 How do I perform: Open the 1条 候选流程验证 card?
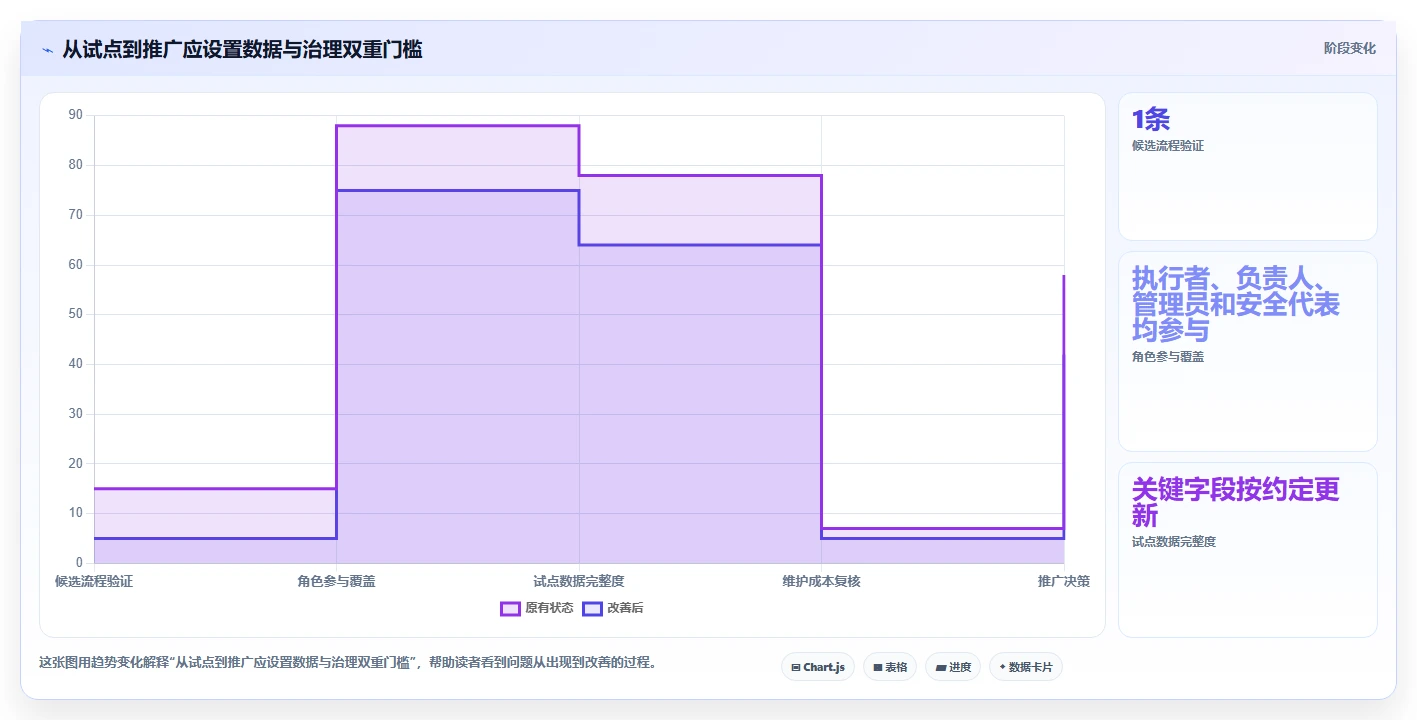pyautogui.click(x=1247, y=166)
